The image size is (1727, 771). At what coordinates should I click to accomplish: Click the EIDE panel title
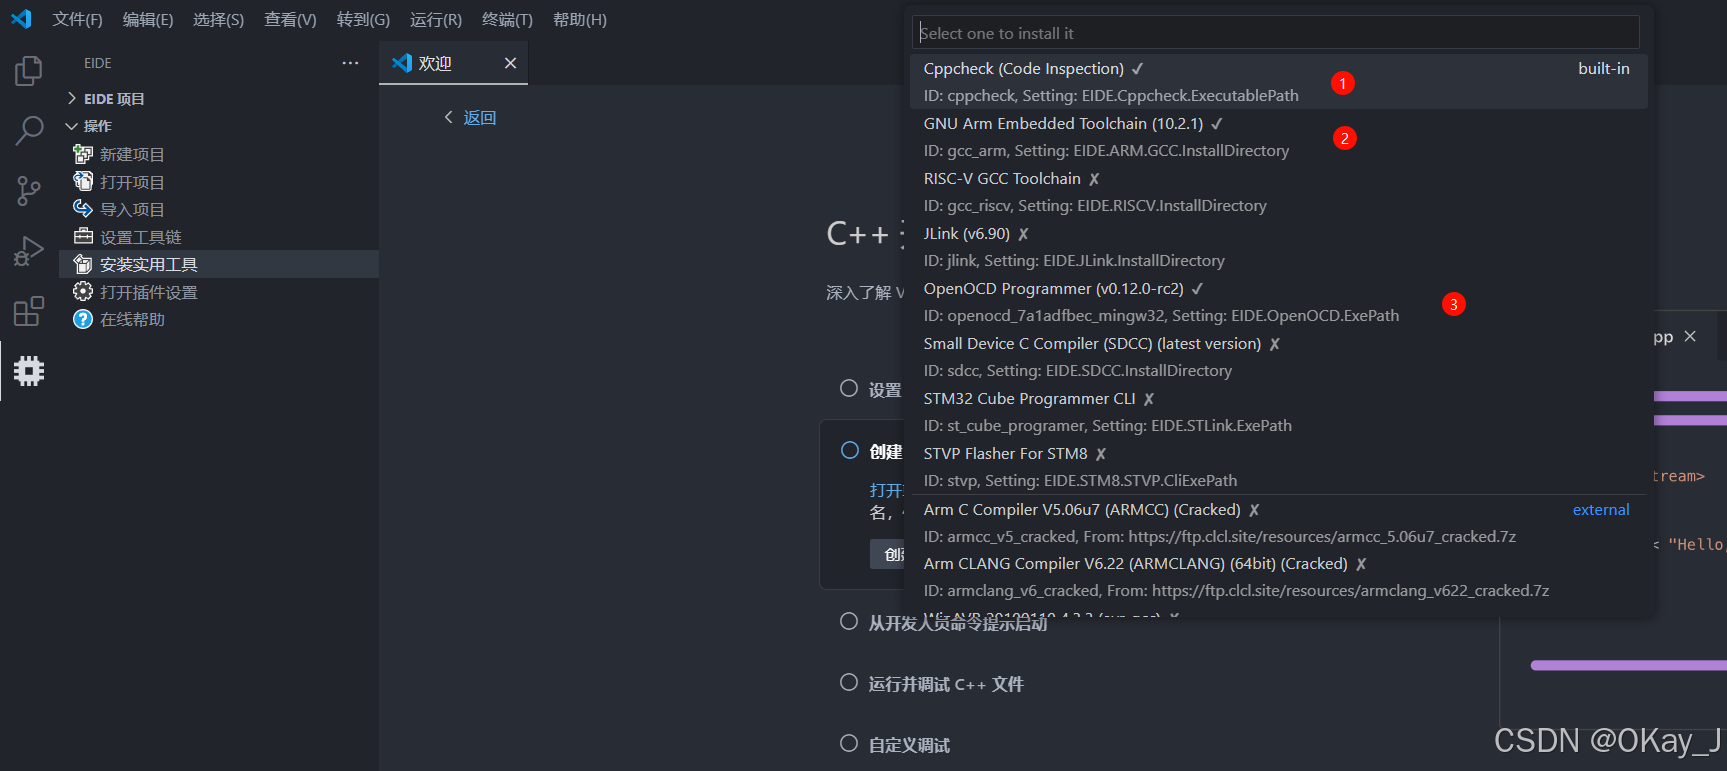(x=98, y=63)
